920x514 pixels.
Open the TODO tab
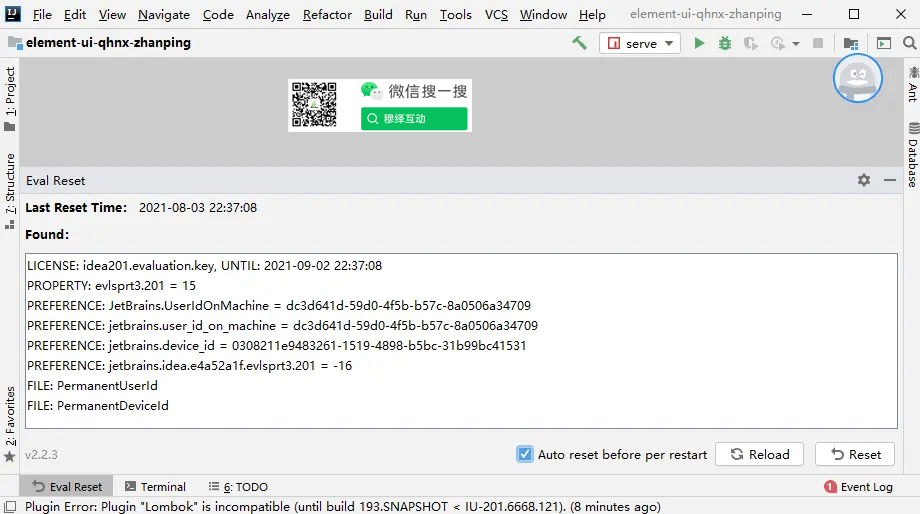click(x=238, y=486)
